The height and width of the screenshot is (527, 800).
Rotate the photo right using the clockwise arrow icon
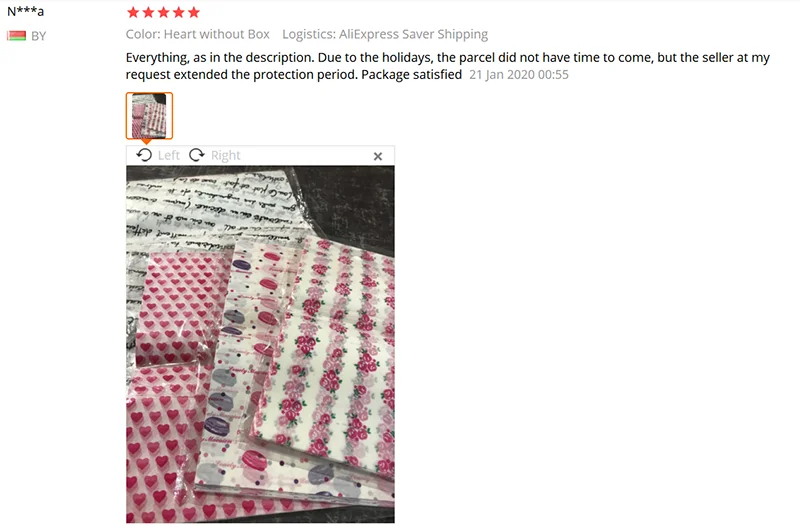(x=197, y=155)
